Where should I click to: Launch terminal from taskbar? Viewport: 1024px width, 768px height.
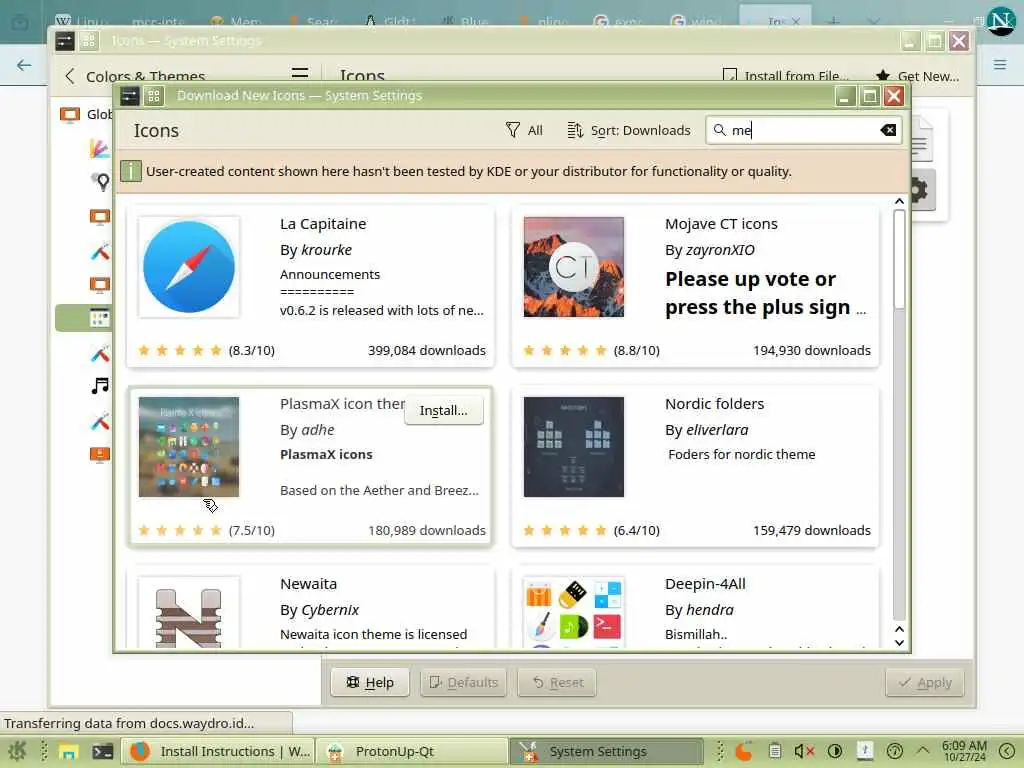103,752
